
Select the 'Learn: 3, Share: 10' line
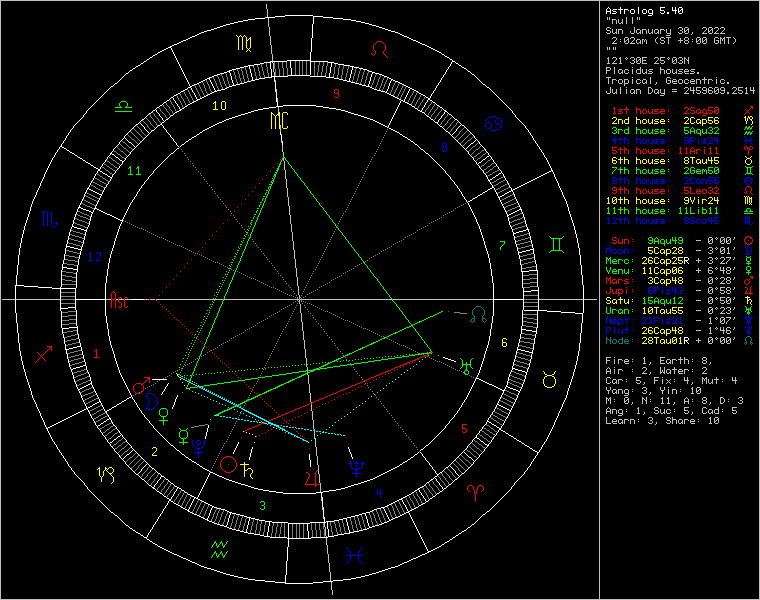tap(662, 421)
